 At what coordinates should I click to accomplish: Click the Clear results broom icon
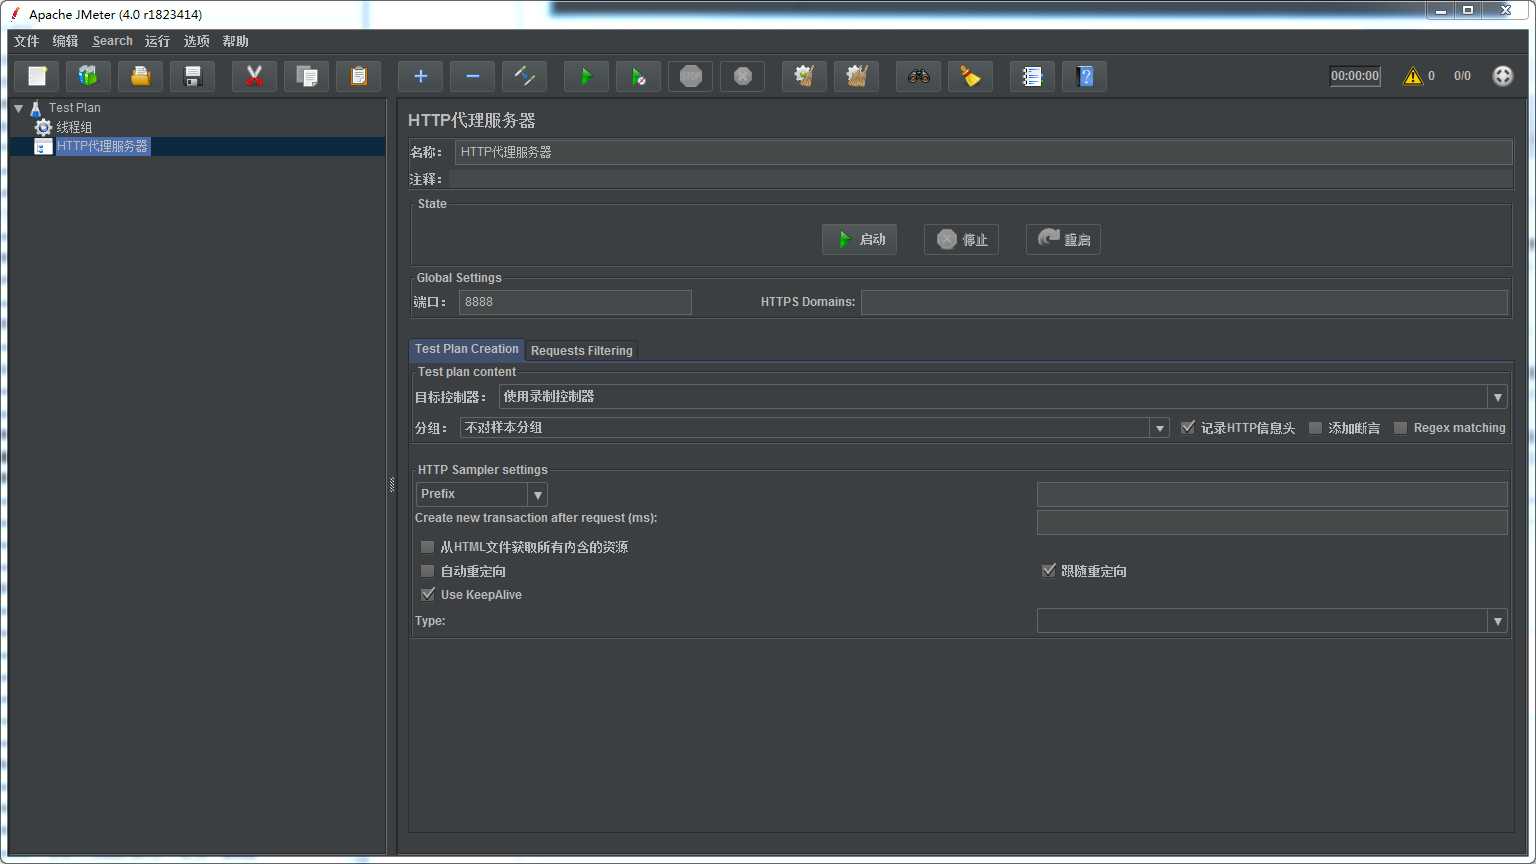click(805, 76)
